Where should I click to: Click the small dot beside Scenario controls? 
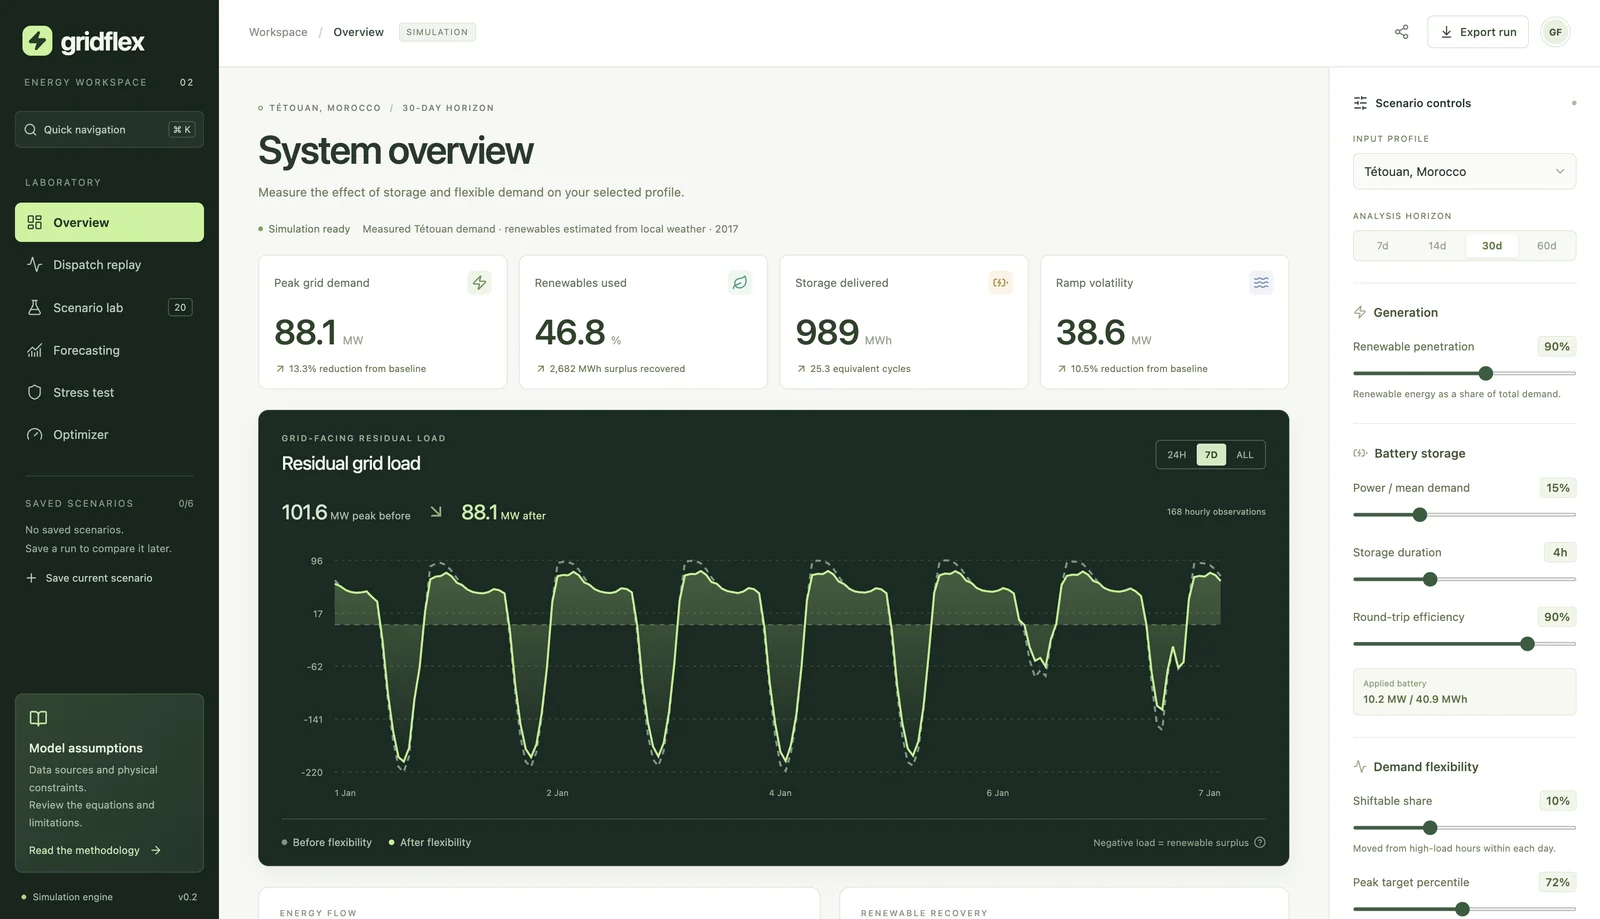tap(1573, 103)
